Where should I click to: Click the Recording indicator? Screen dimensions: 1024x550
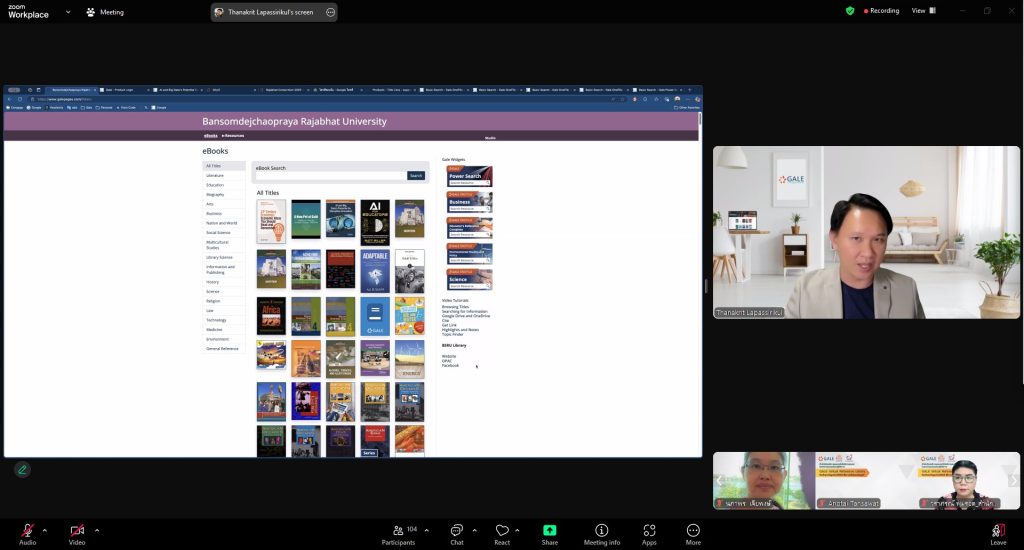tap(882, 11)
